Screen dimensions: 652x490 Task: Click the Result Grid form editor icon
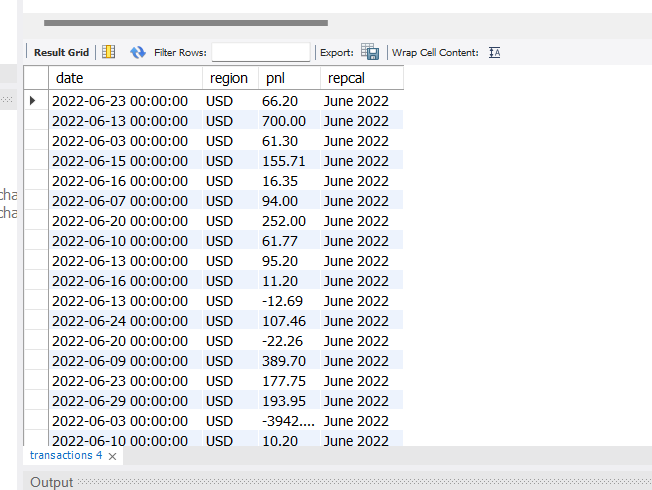tap(109, 52)
